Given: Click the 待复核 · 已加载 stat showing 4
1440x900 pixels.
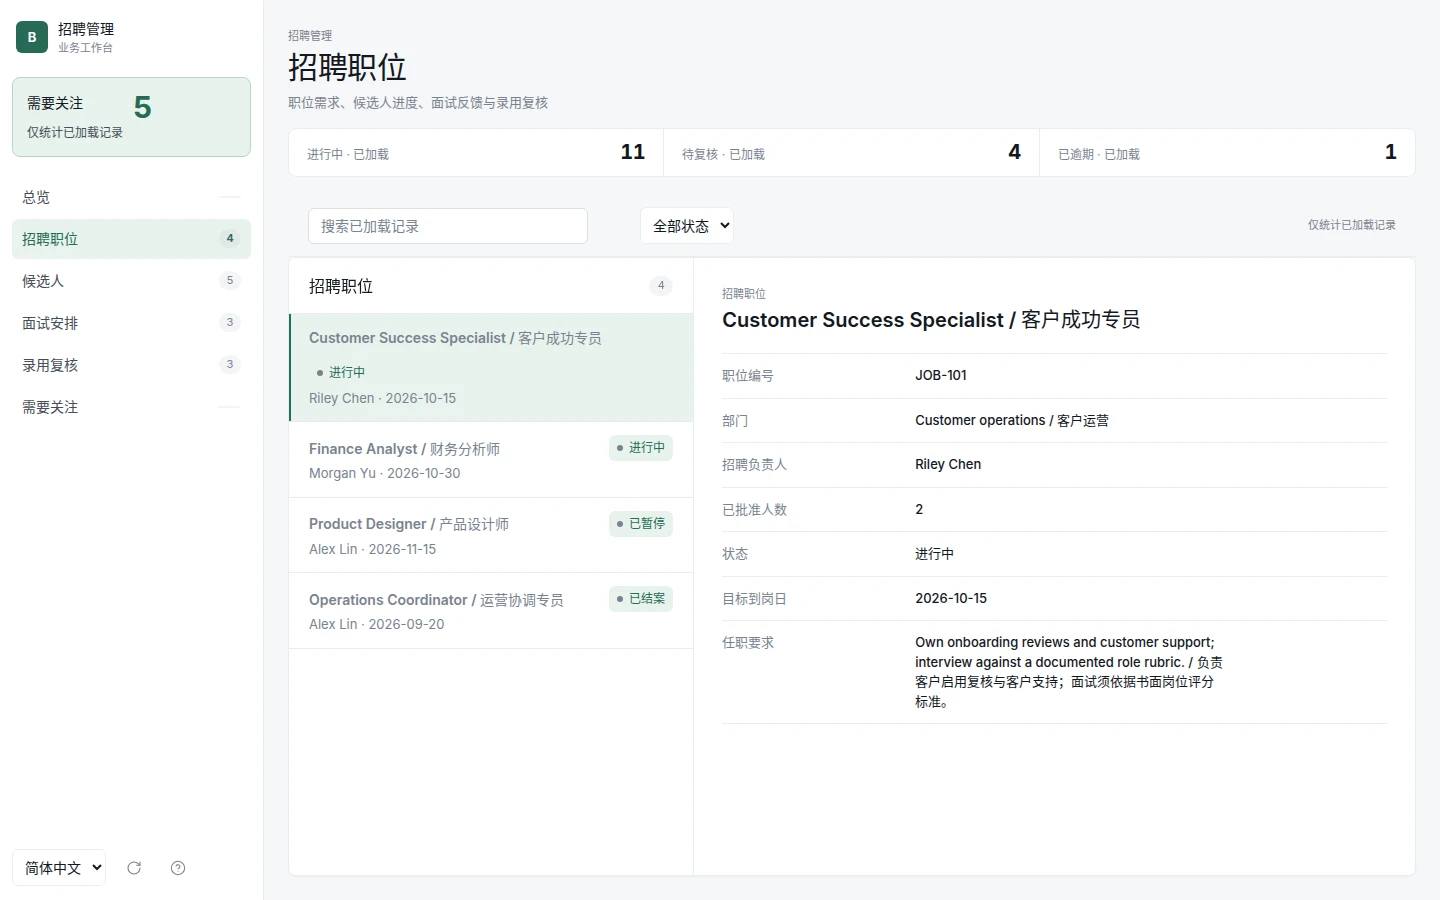Looking at the screenshot, I should (851, 153).
